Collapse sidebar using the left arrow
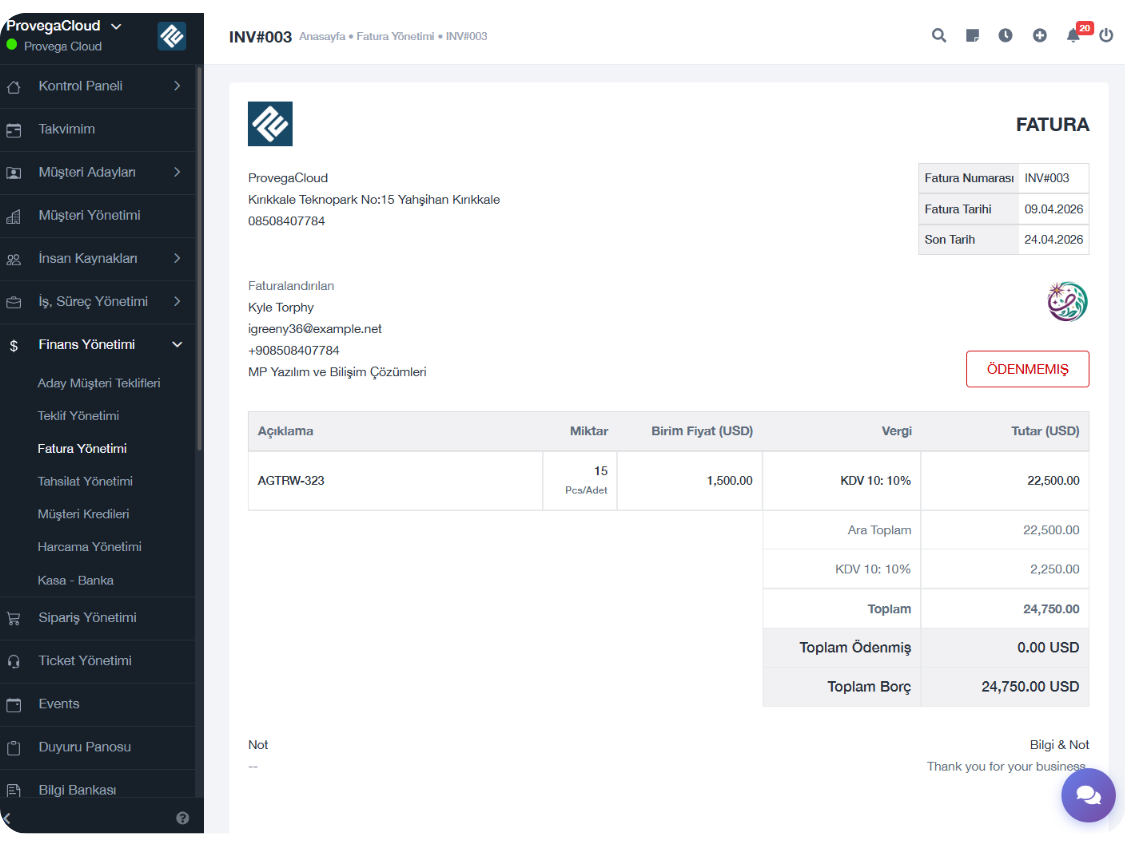Viewport: 1125px width, 844px height. [x=8, y=818]
